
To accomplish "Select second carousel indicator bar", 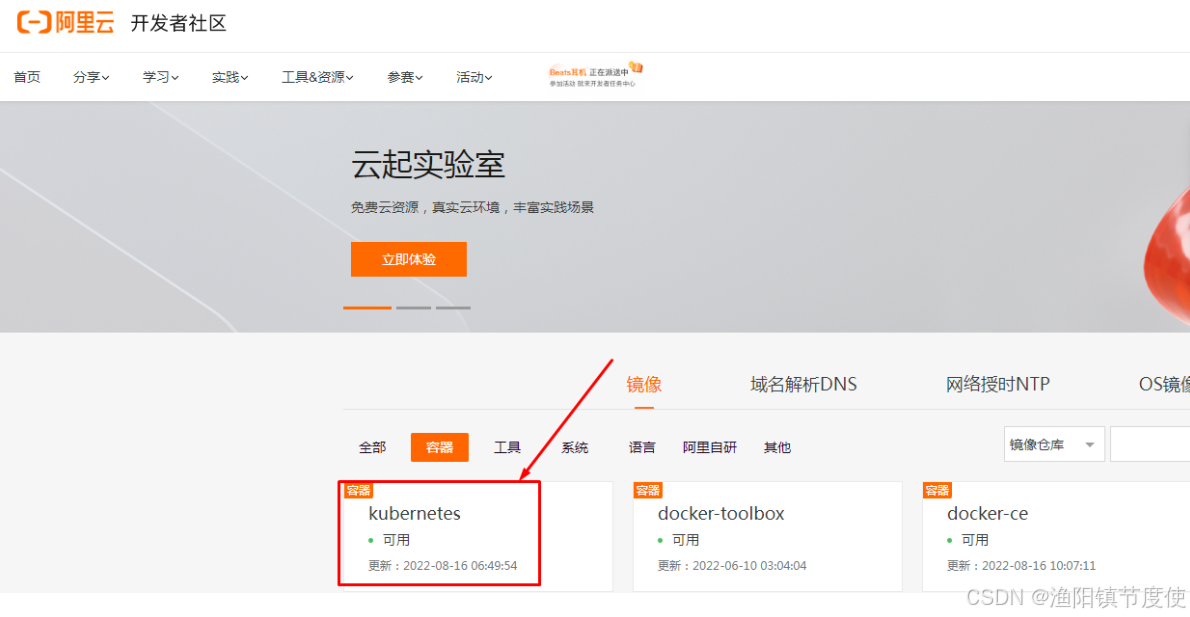I will tap(414, 307).
